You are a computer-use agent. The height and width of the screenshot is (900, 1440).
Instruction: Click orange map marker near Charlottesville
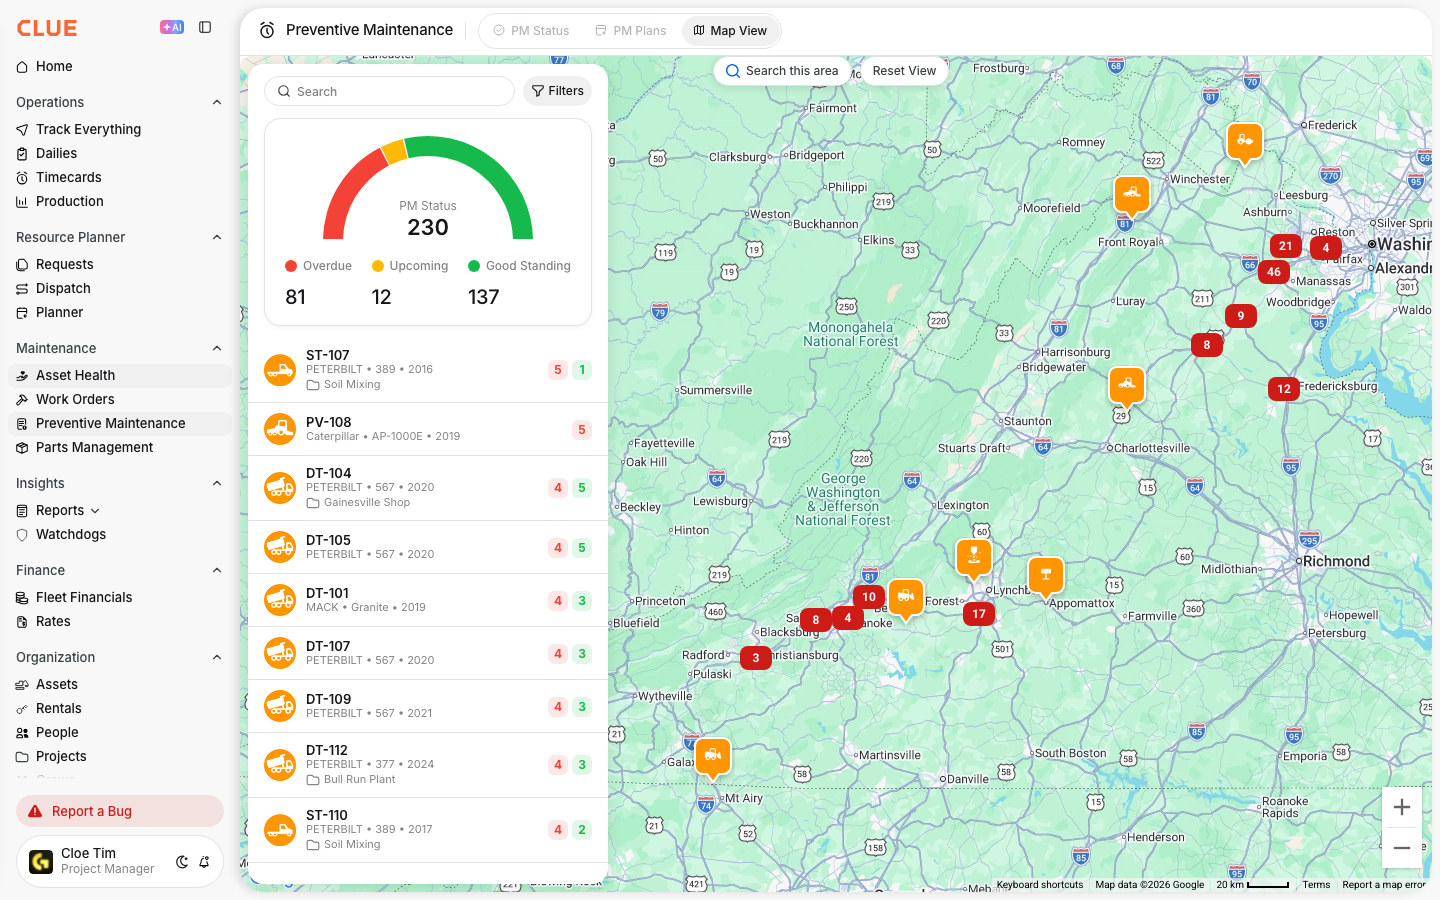tap(1127, 386)
